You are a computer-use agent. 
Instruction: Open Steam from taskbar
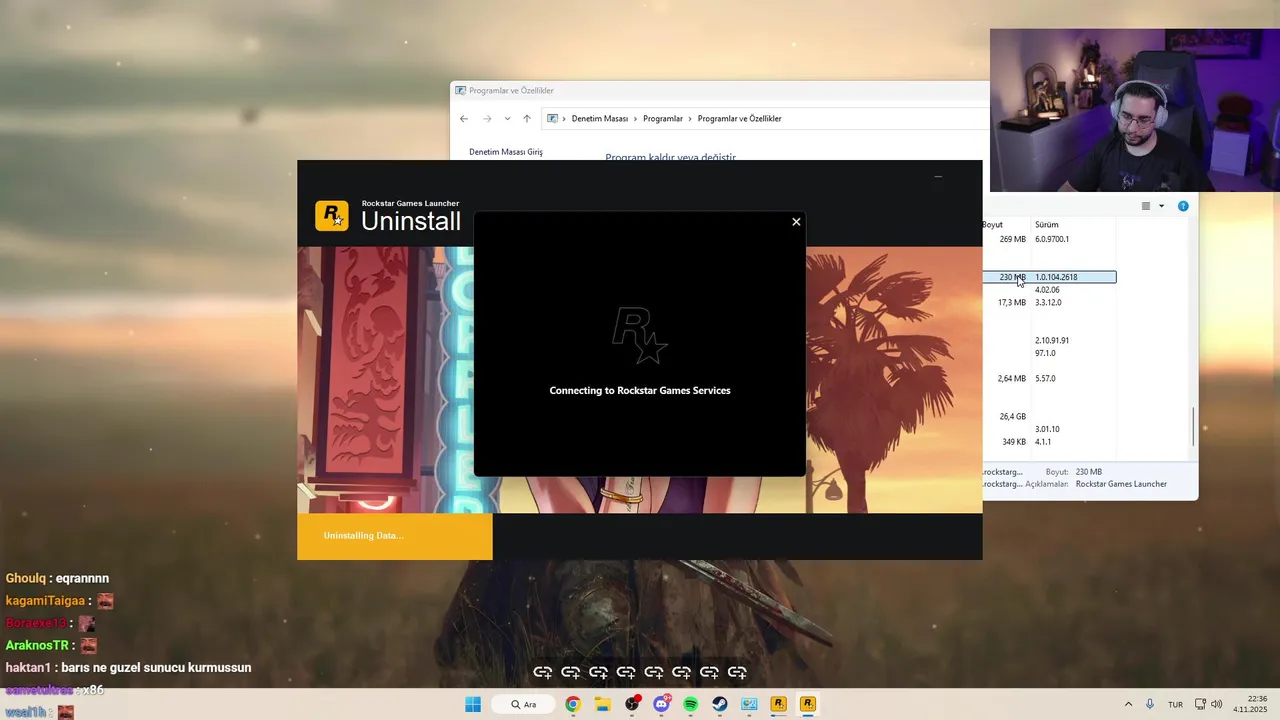pyautogui.click(x=720, y=704)
